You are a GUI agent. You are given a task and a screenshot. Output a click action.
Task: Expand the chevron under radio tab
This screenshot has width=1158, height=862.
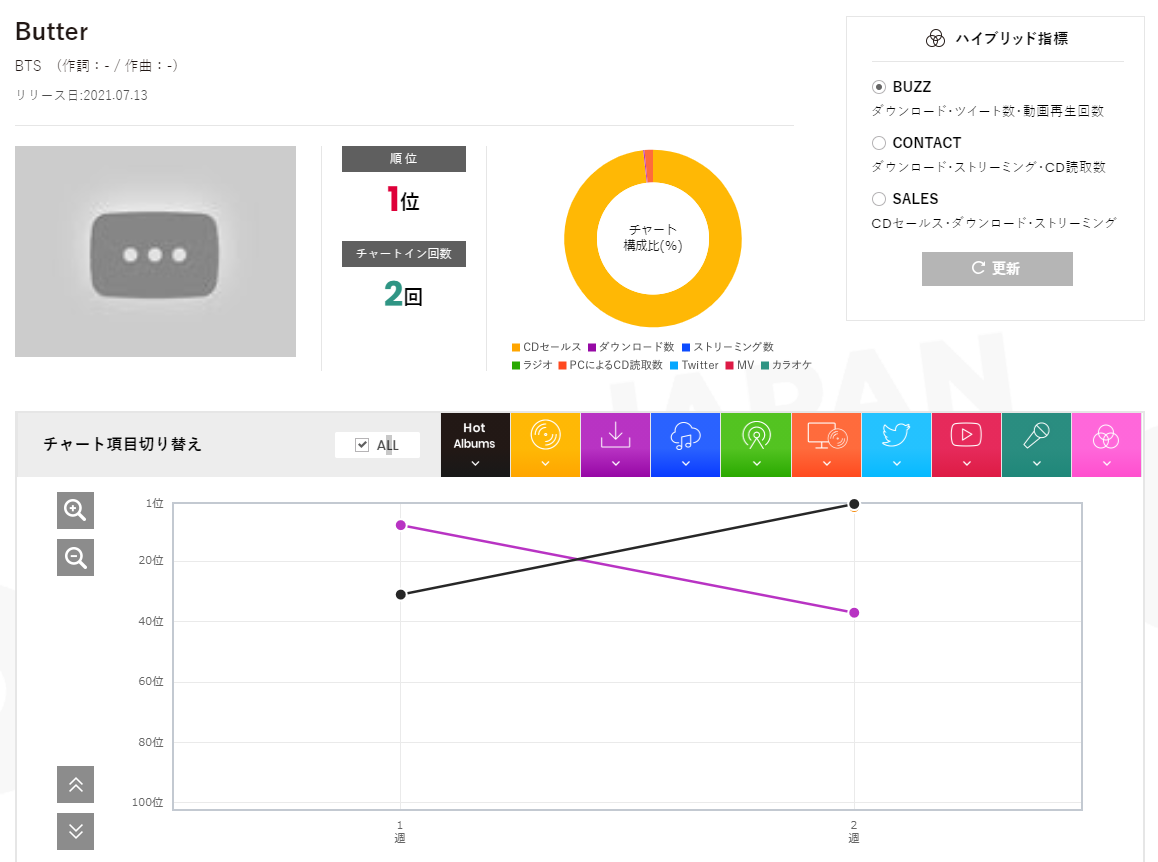tap(756, 463)
